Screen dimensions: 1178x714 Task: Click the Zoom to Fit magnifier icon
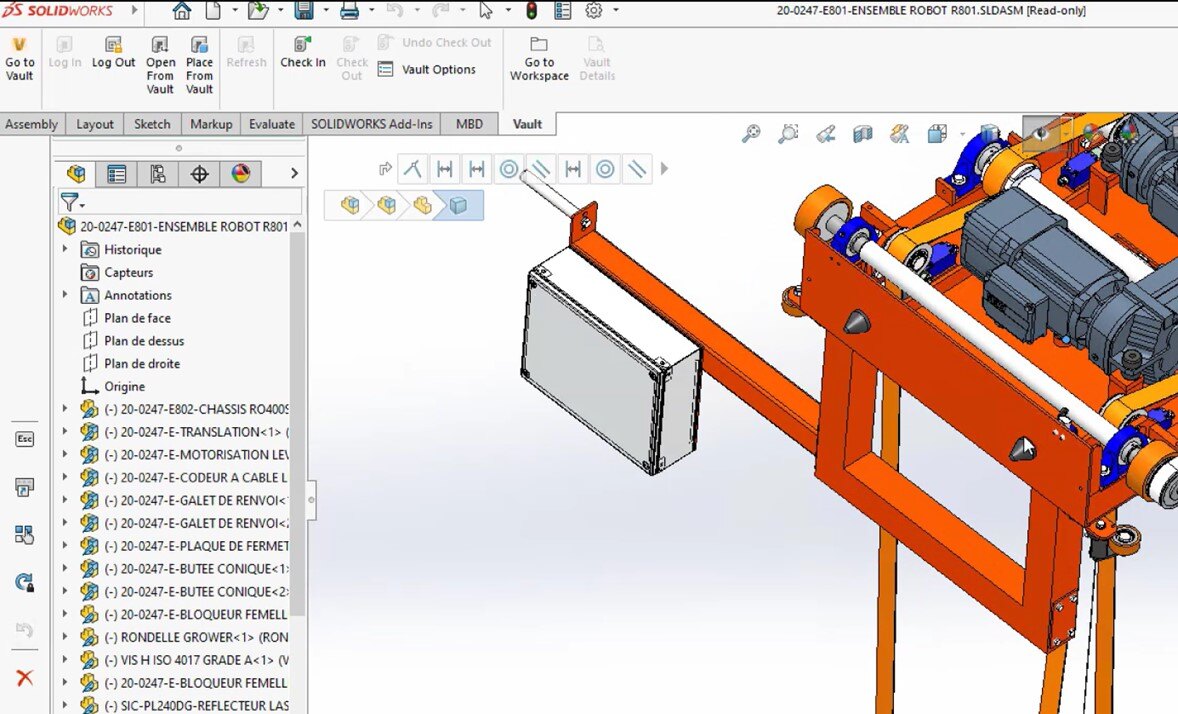point(751,133)
